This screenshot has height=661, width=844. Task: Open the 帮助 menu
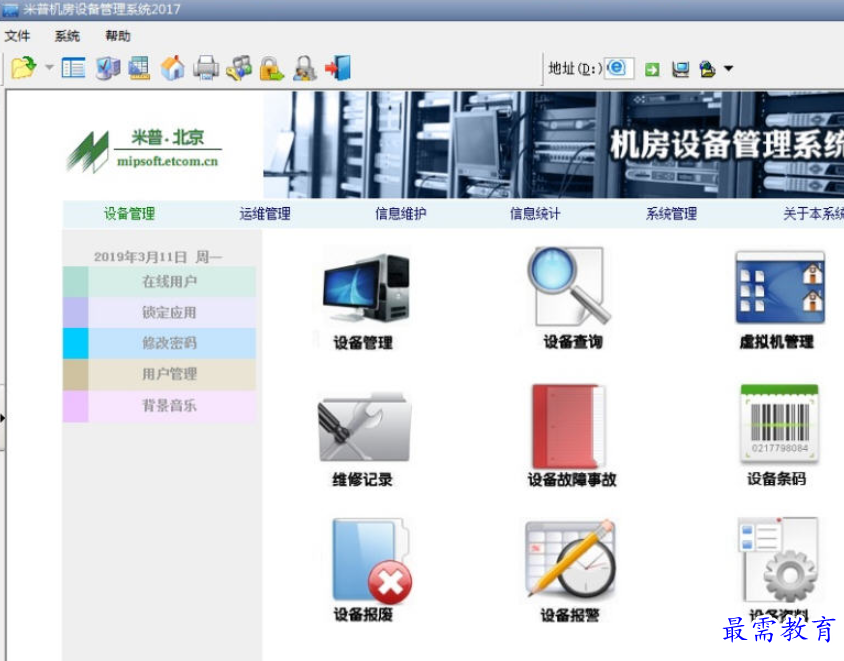(118, 36)
